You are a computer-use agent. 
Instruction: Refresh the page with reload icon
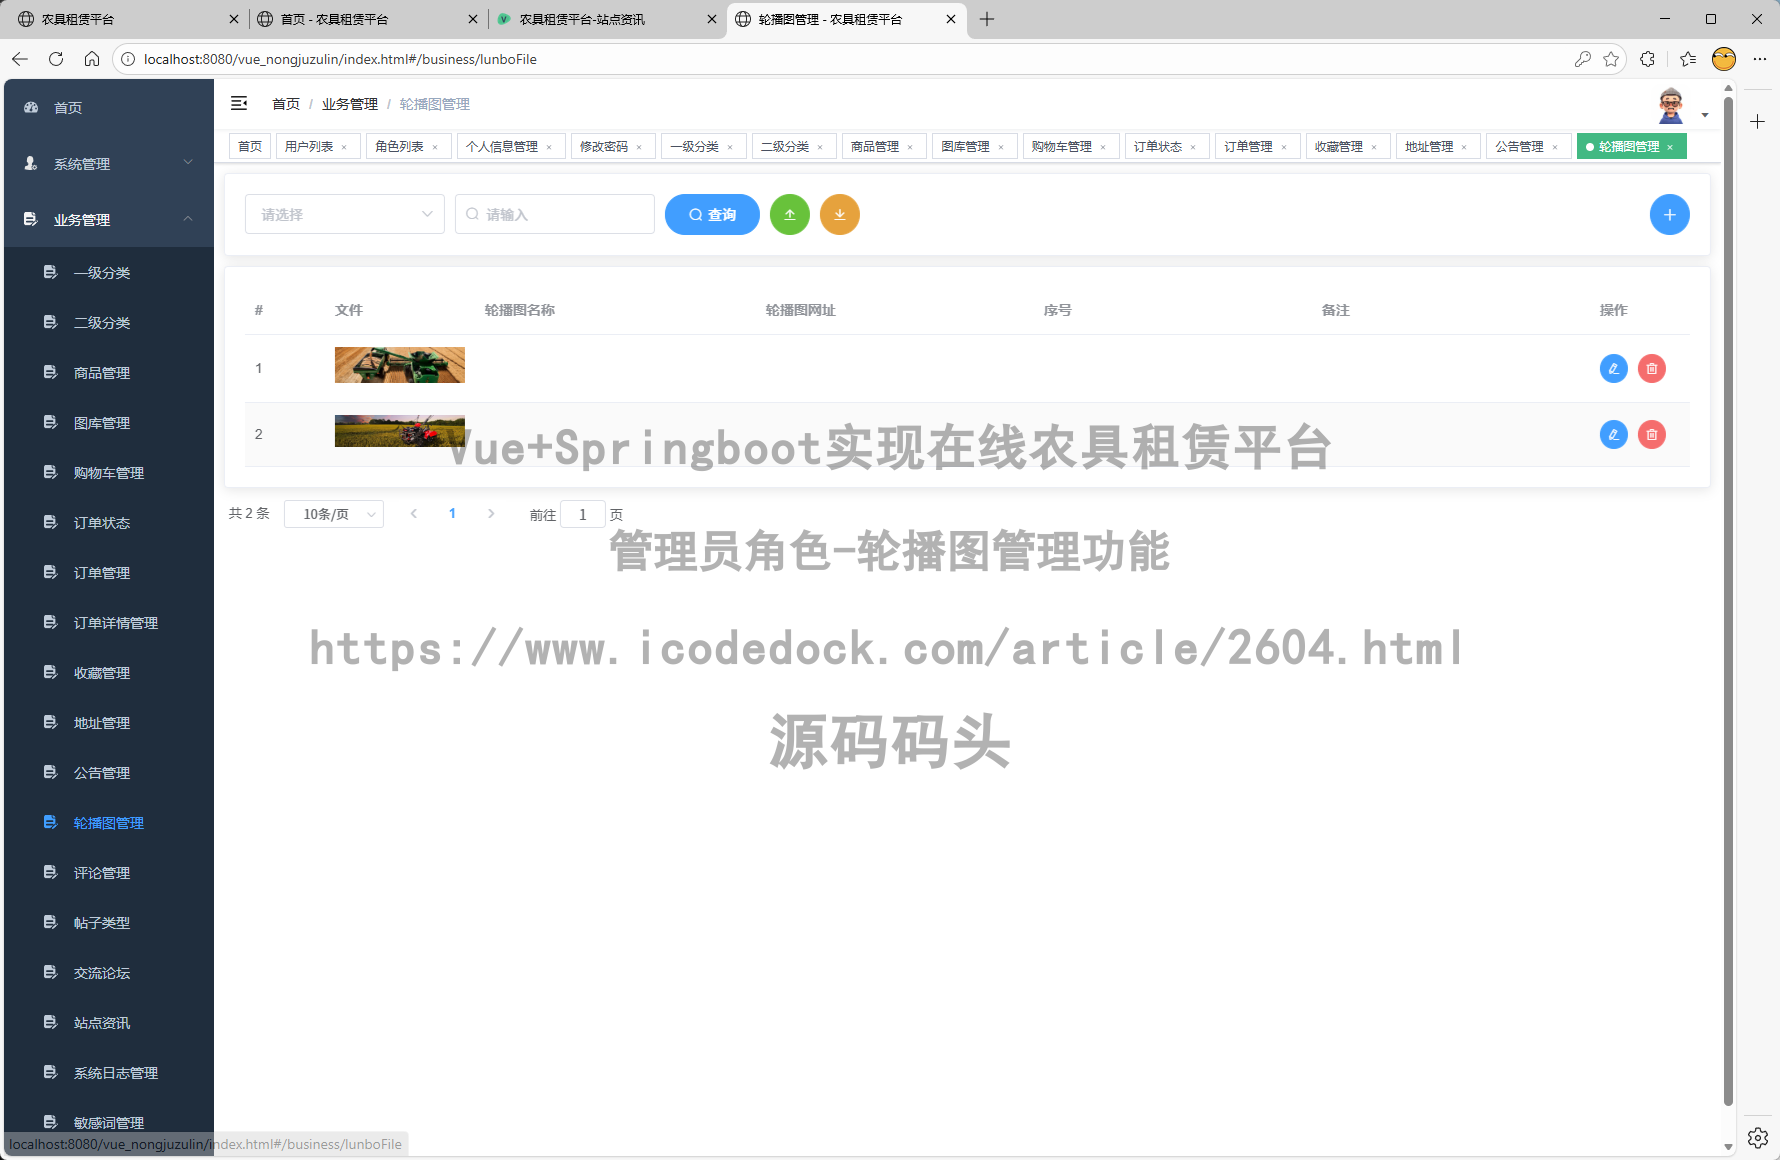[x=56, y=59]
